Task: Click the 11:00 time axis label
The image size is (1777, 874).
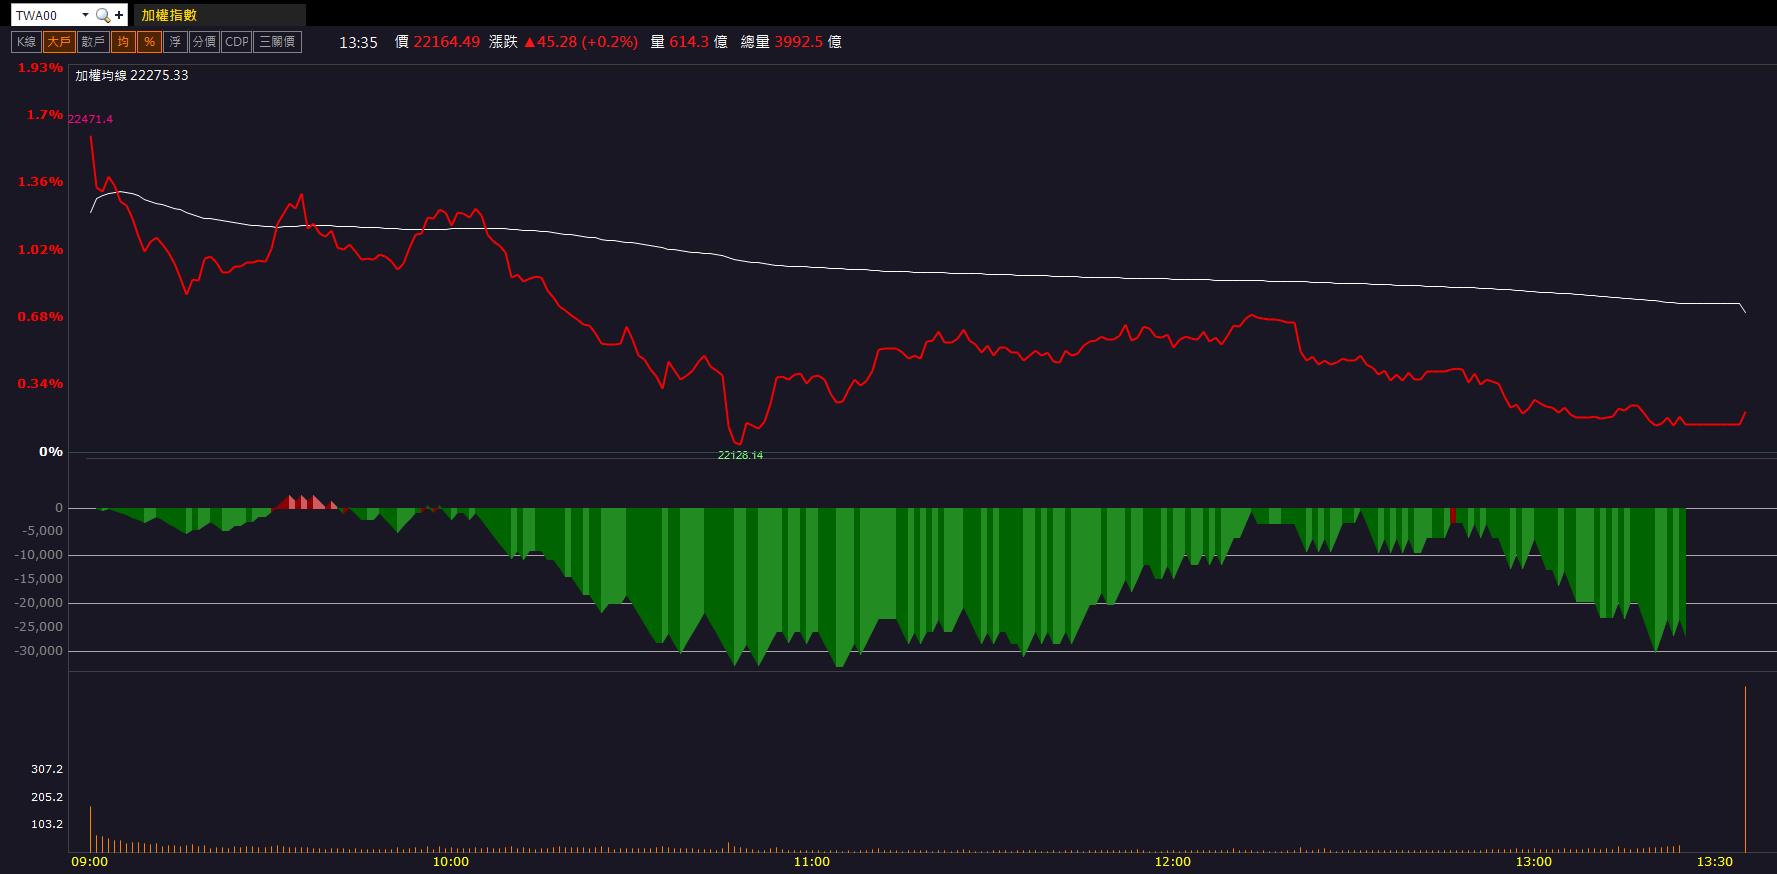Action: tap(811, 861)
